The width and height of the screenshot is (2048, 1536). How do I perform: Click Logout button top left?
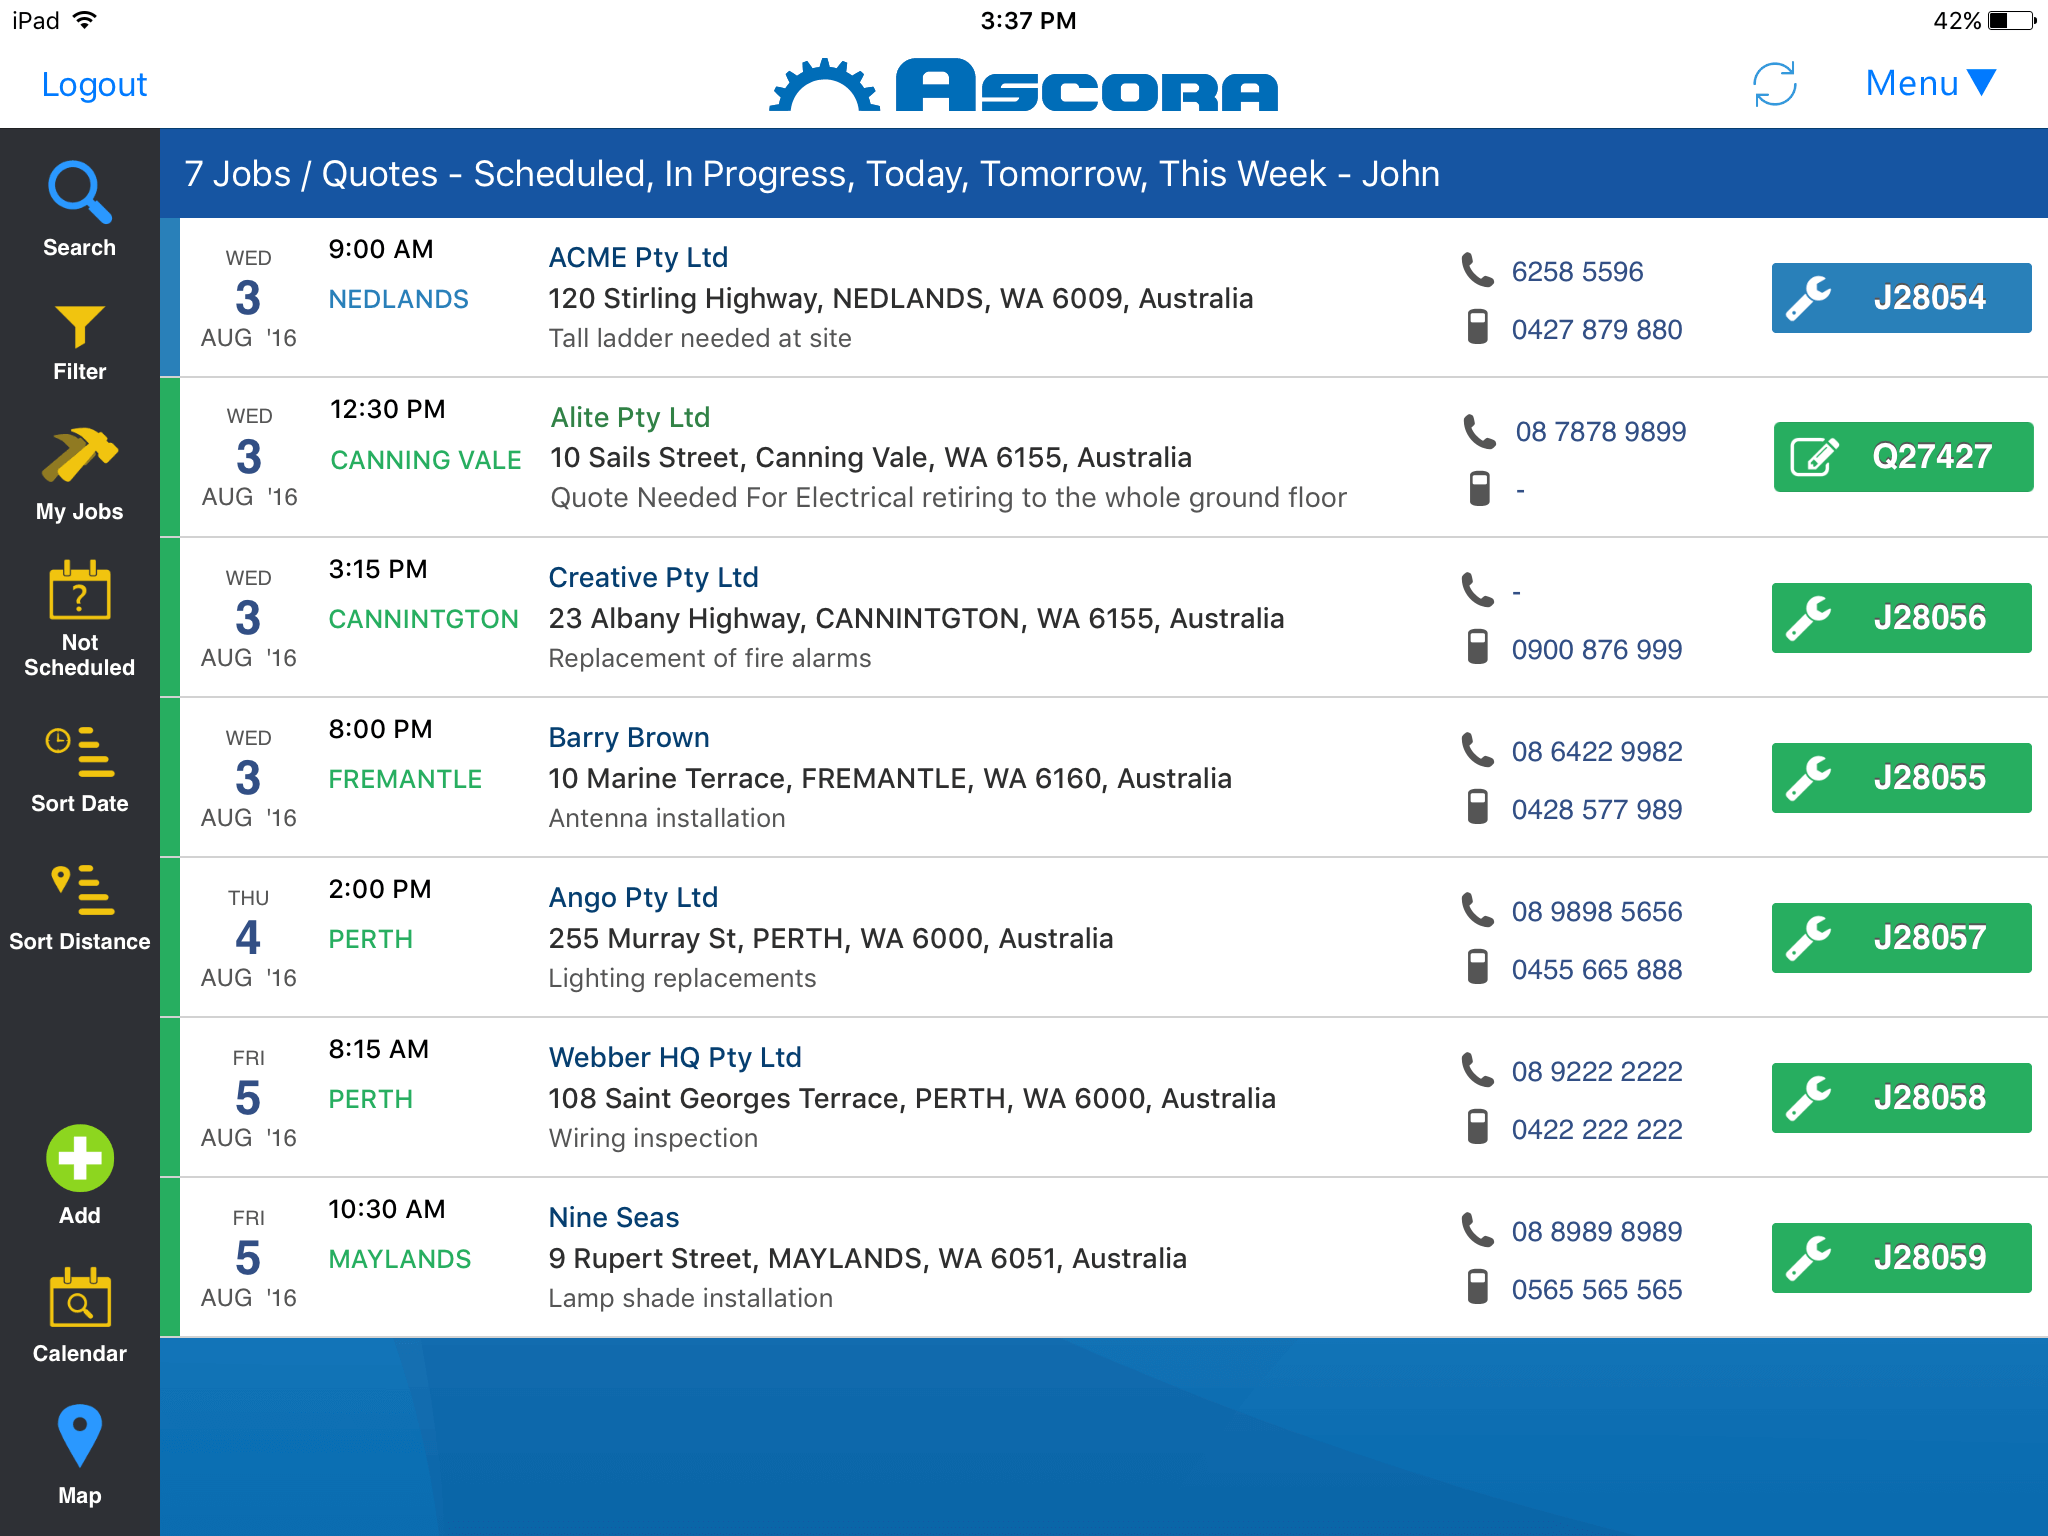point(89,82)
